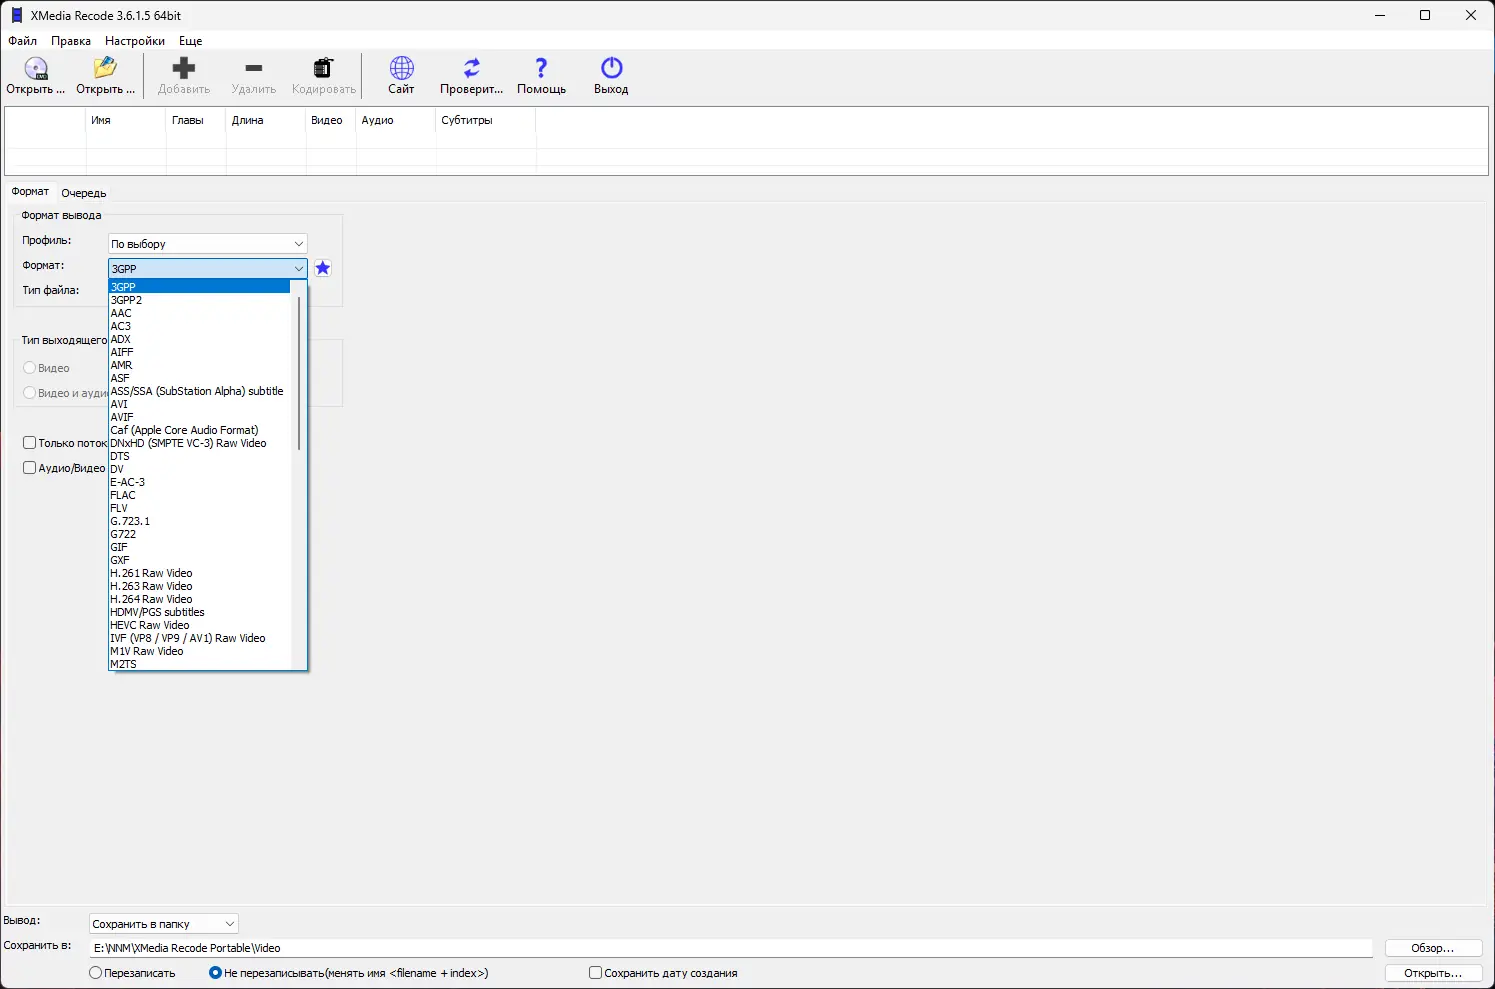Collapse the open Формат dropdown list
1495x989 pixels.
(296, 268)
